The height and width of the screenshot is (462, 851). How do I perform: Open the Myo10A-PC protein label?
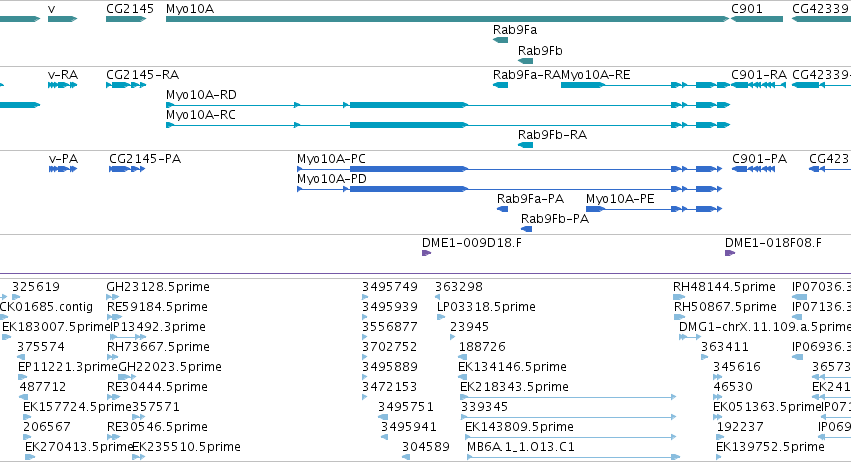click(331, 159)
